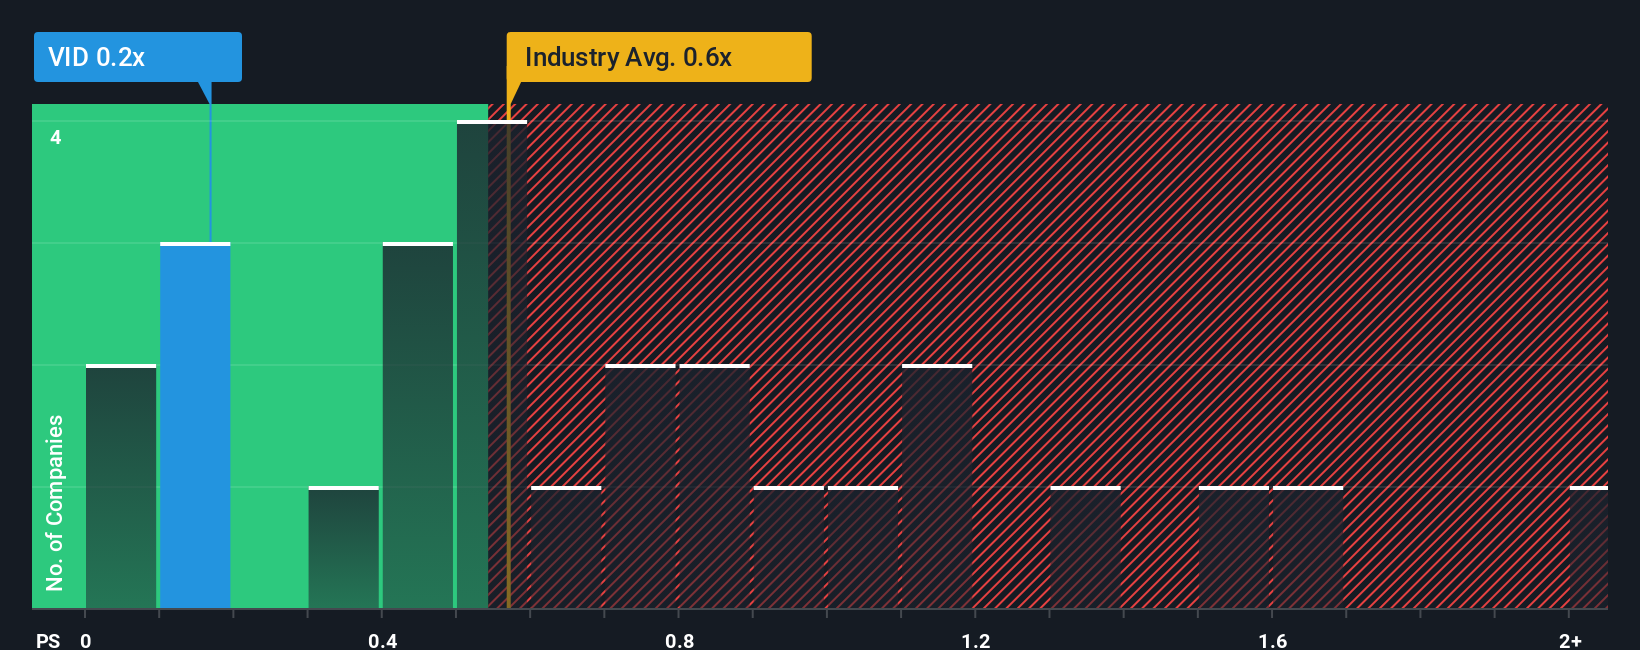1640x650 pixels.
Task: Click the x-axis label 0.4
Action: 382,640
